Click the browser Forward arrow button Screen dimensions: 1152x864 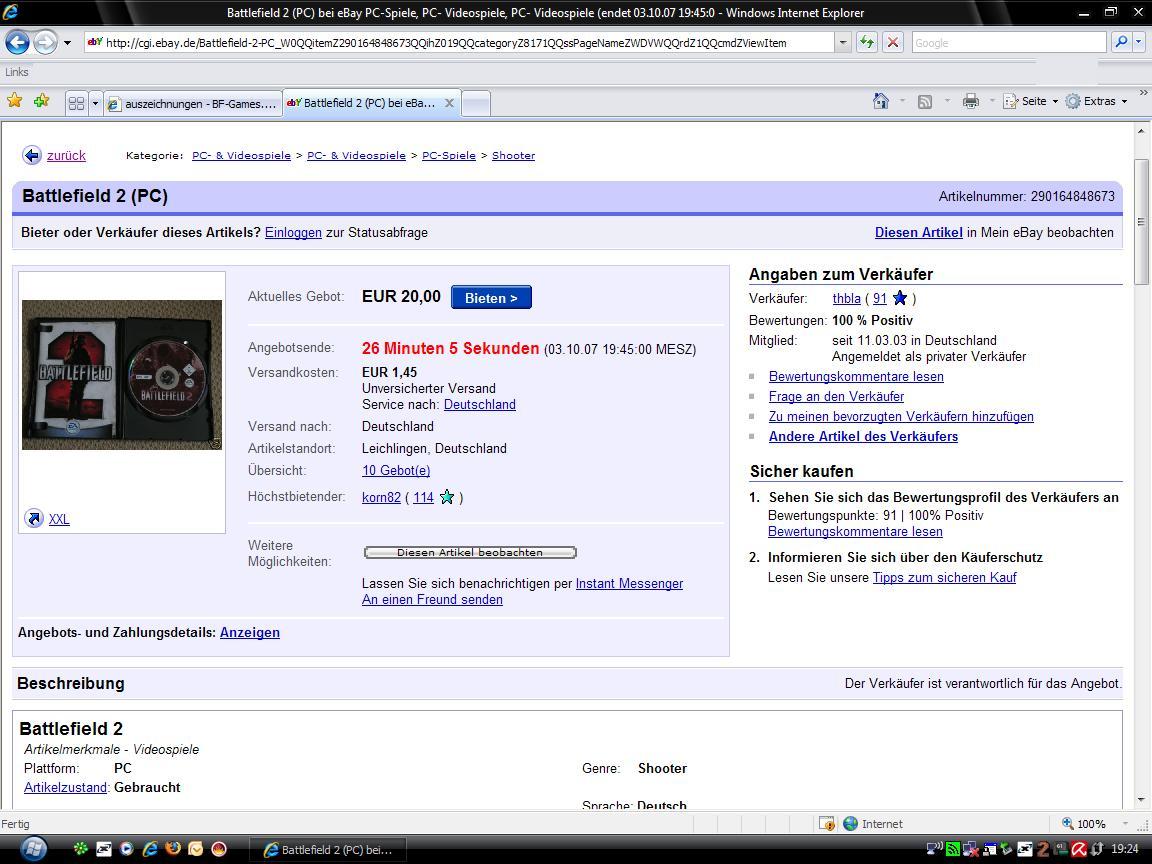(x=45, y=43)
